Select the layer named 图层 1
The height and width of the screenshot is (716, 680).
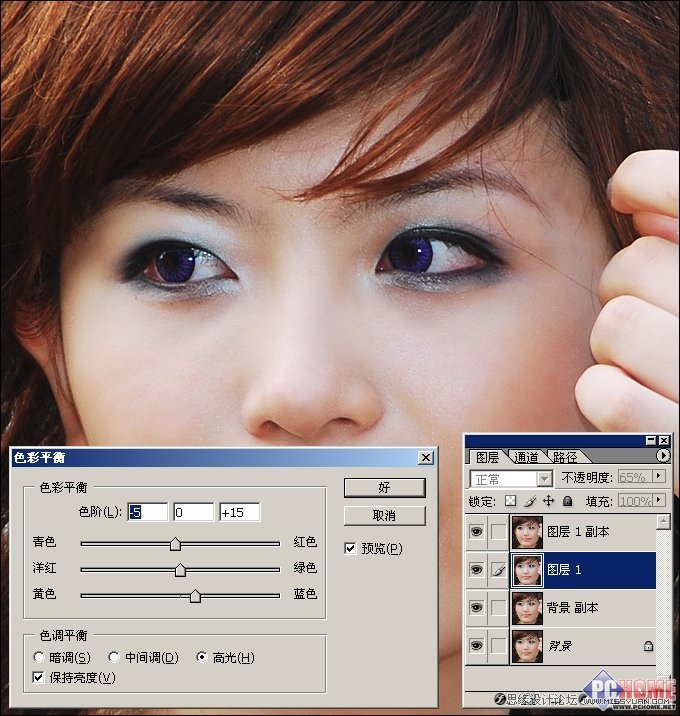coord(564,569)
